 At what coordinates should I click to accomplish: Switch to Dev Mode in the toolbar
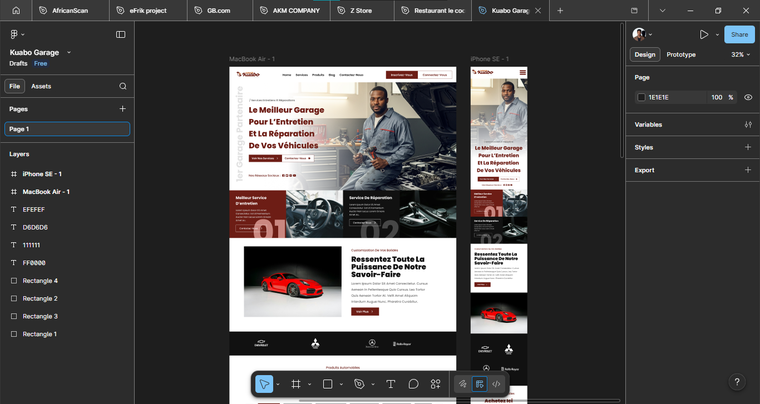tap(496, 384)
